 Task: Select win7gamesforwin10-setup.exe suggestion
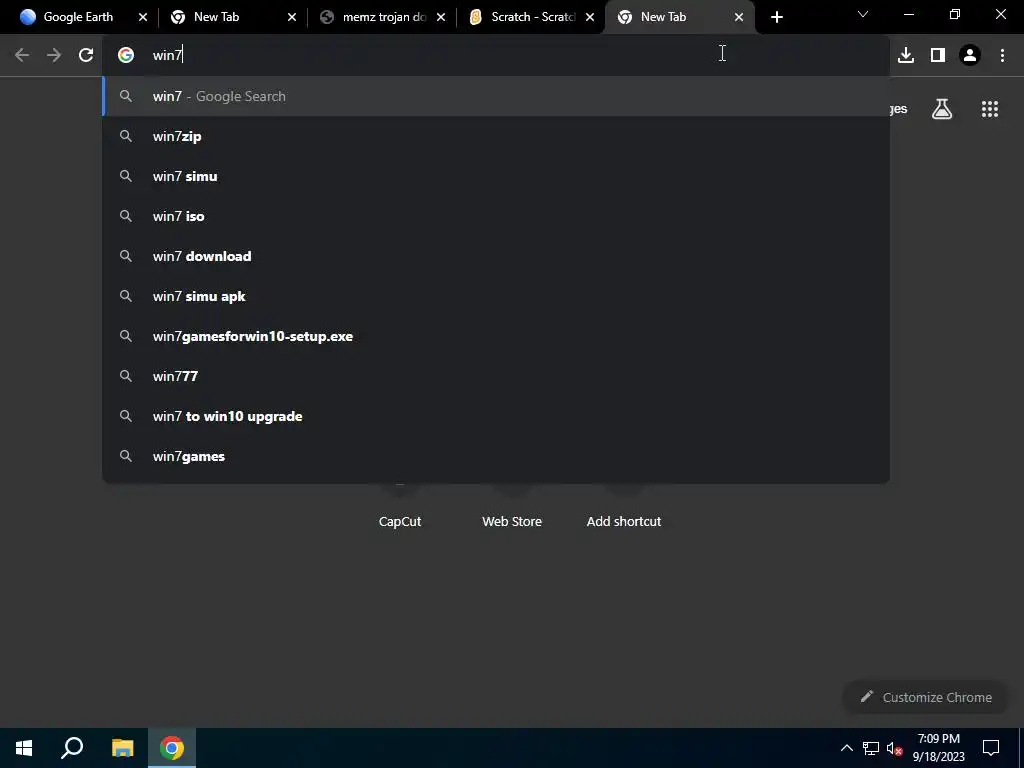[496, 336]
